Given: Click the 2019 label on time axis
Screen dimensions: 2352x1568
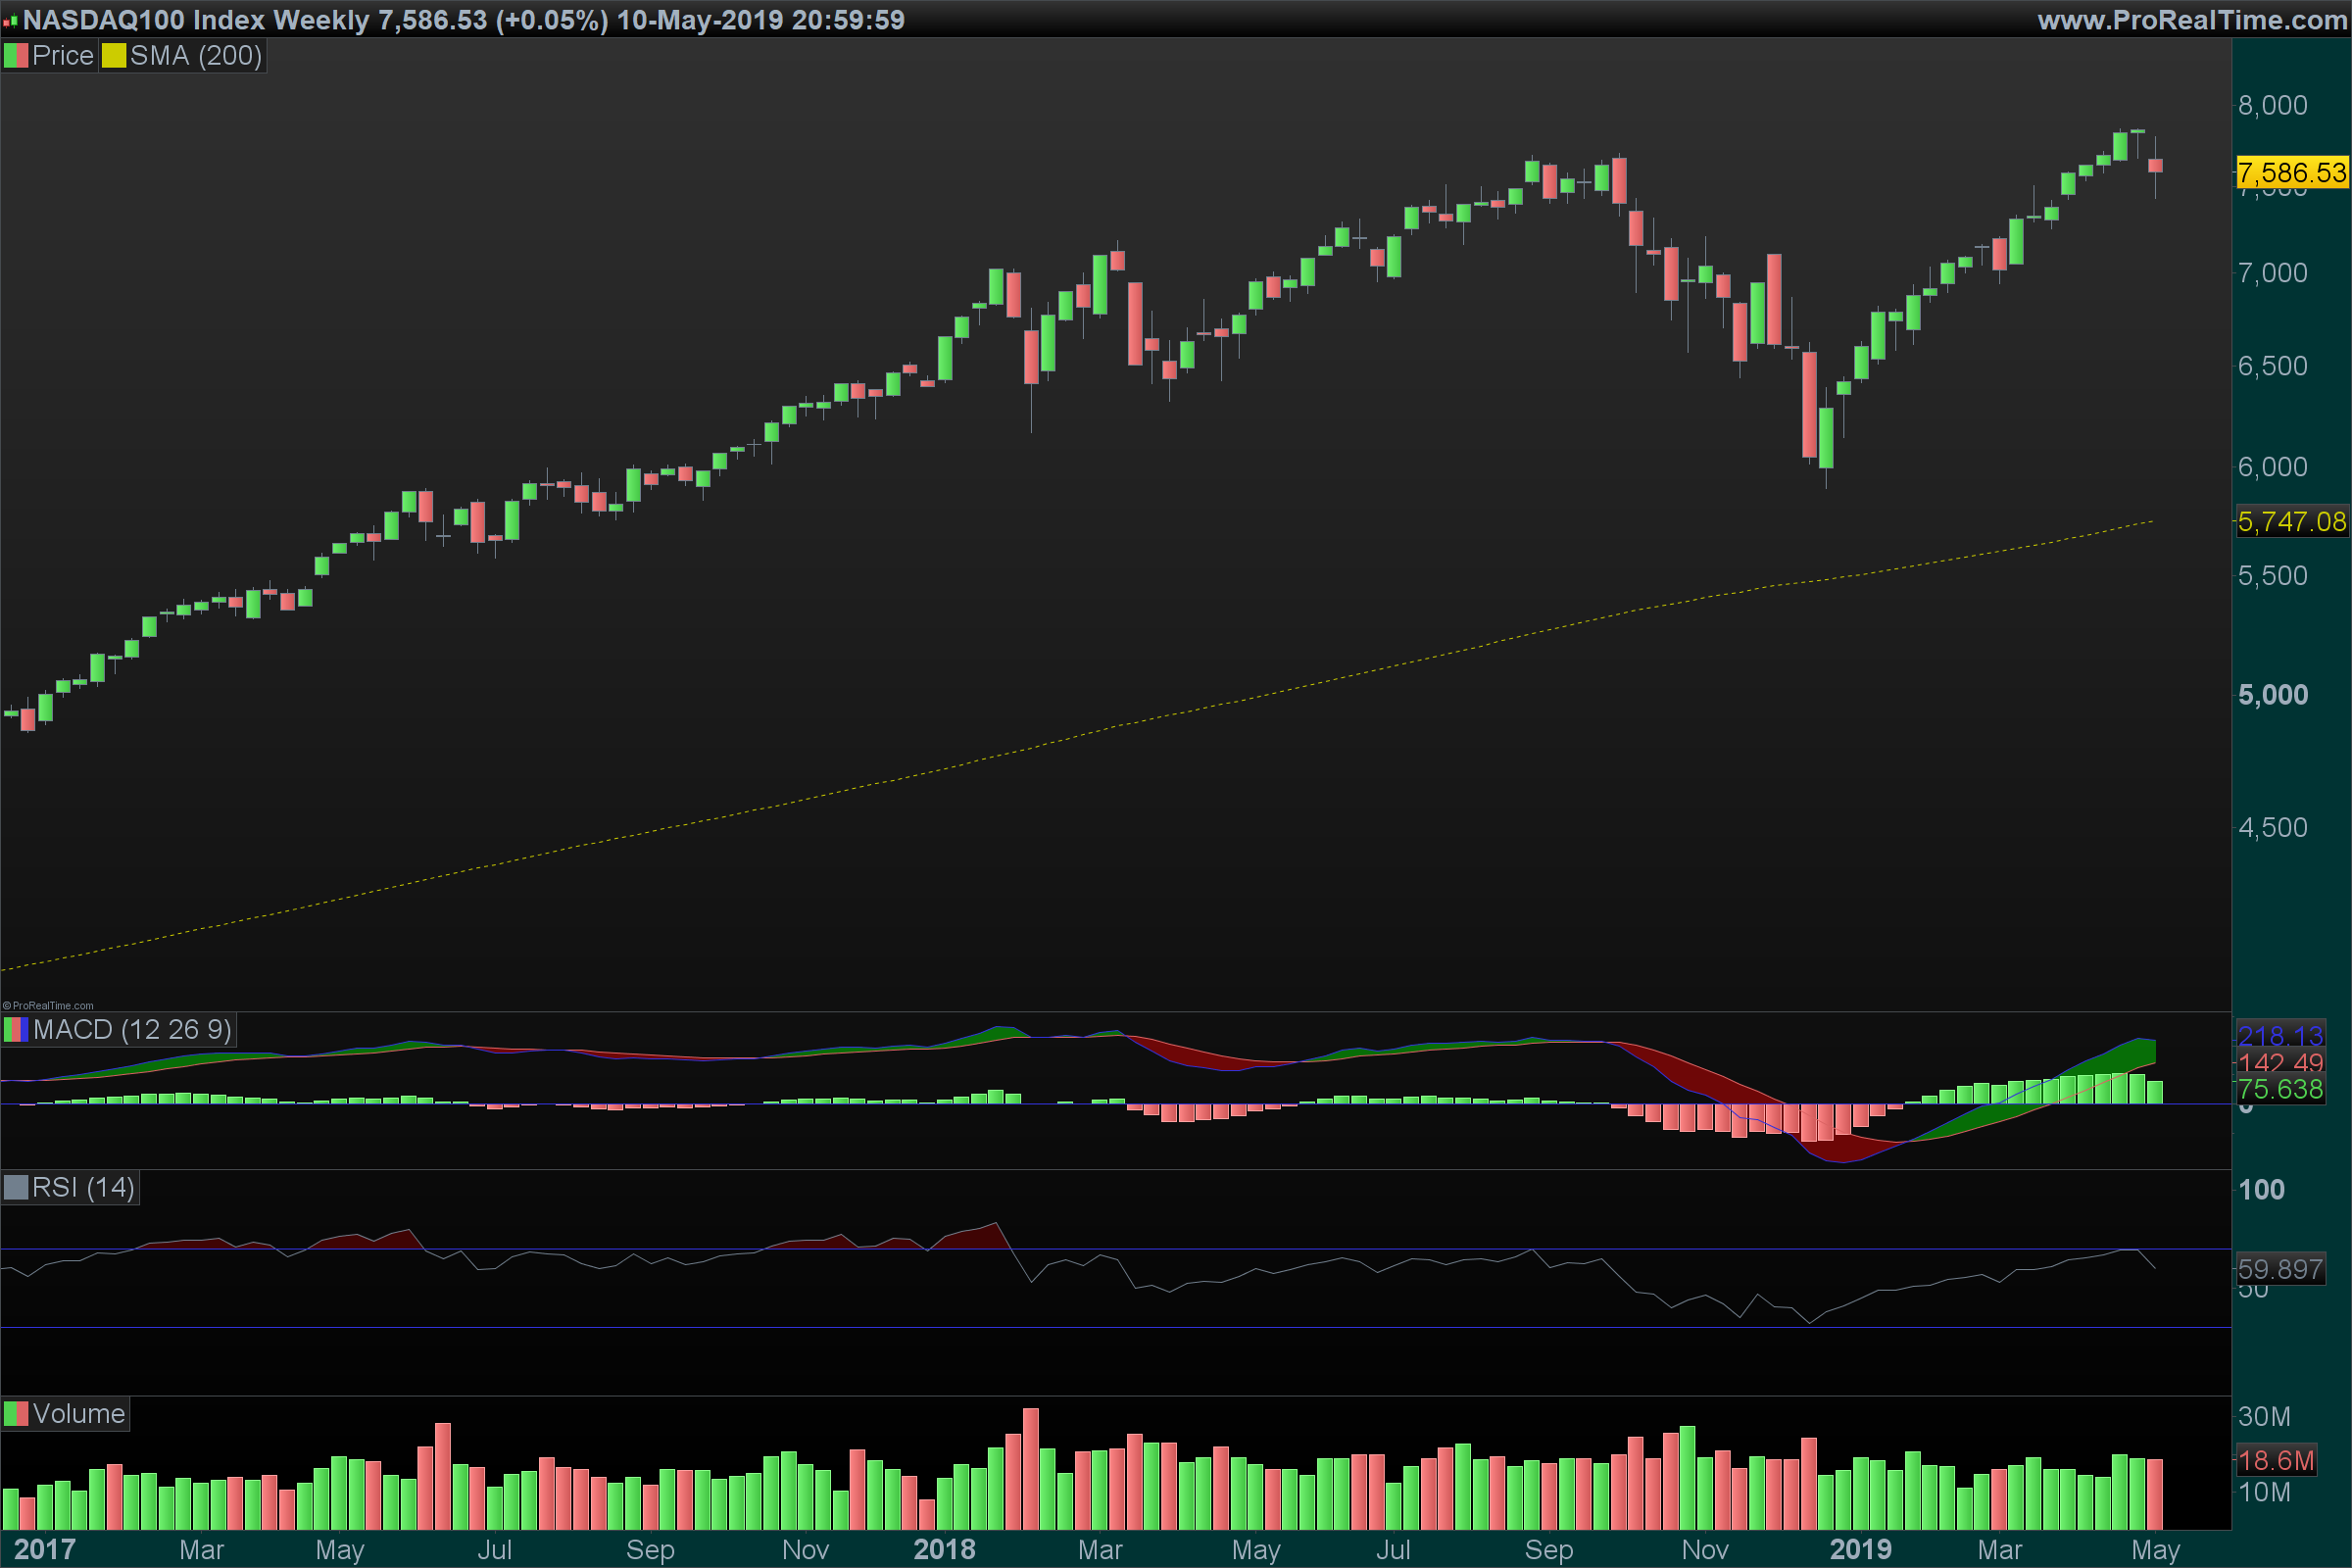Looking at the screenshot, I should point(1860,1550).
